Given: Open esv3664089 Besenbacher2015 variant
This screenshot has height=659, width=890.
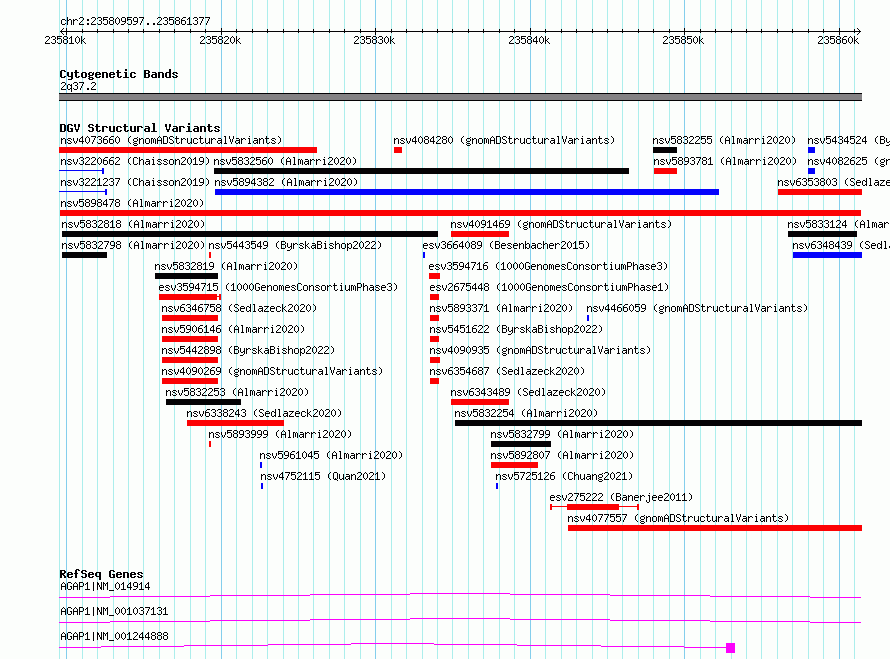Looking at the screenshot, I should pyautogui.click(x=506, y=245).
